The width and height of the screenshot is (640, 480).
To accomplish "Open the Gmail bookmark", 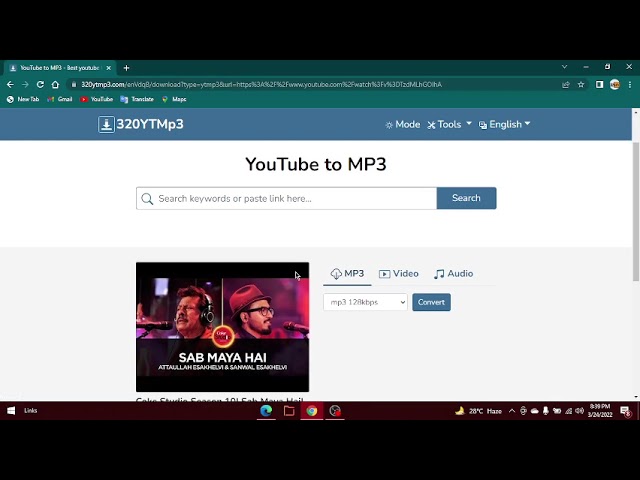I will [x=60, y=99].
